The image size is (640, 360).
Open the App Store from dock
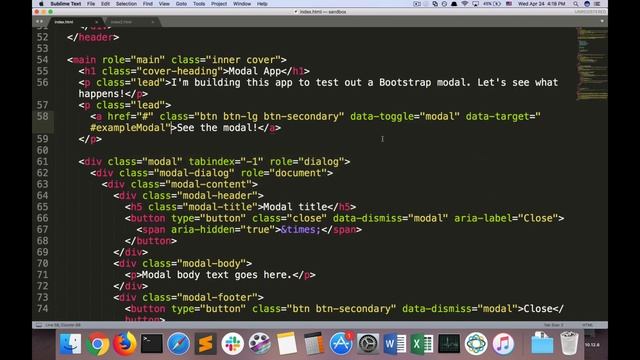[341, 344]
